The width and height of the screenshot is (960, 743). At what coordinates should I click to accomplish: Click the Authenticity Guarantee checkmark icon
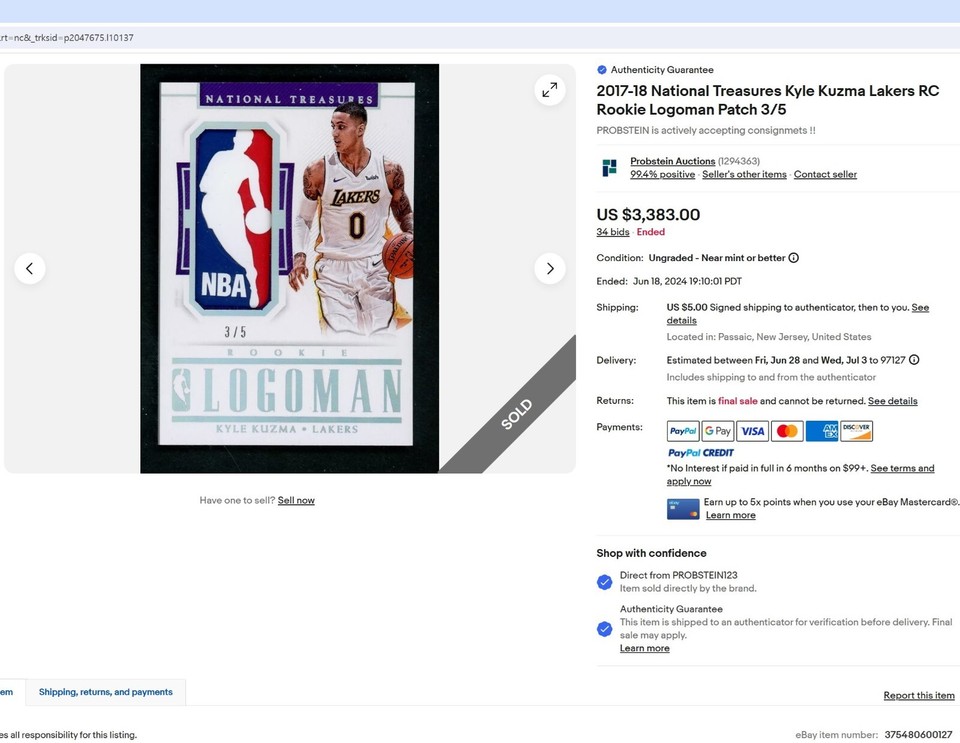(x=600, y=69)
